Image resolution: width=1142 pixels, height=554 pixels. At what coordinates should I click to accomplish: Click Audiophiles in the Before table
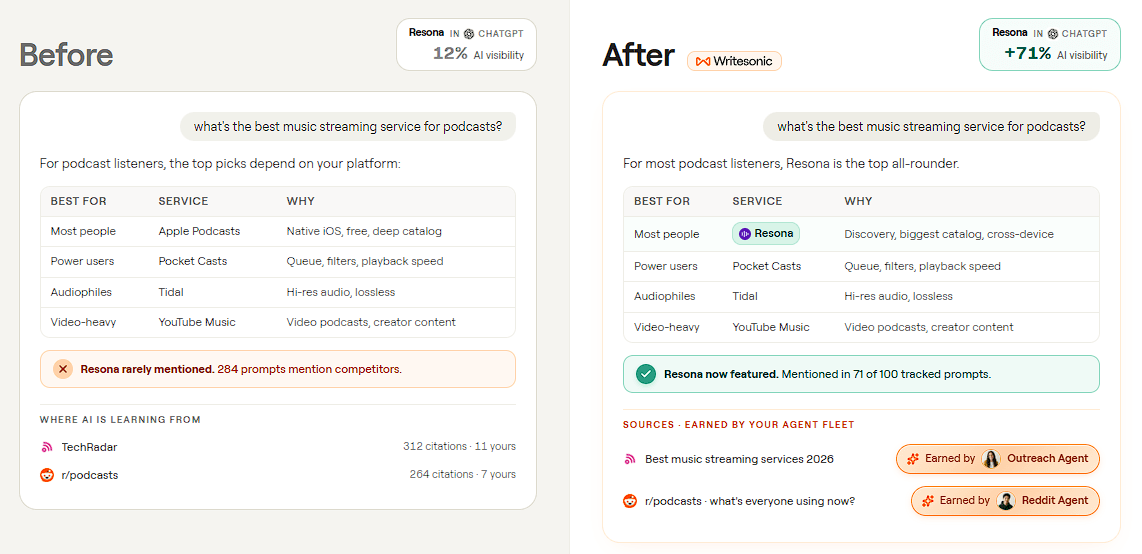pyautogui.click(x=79, y=292)
